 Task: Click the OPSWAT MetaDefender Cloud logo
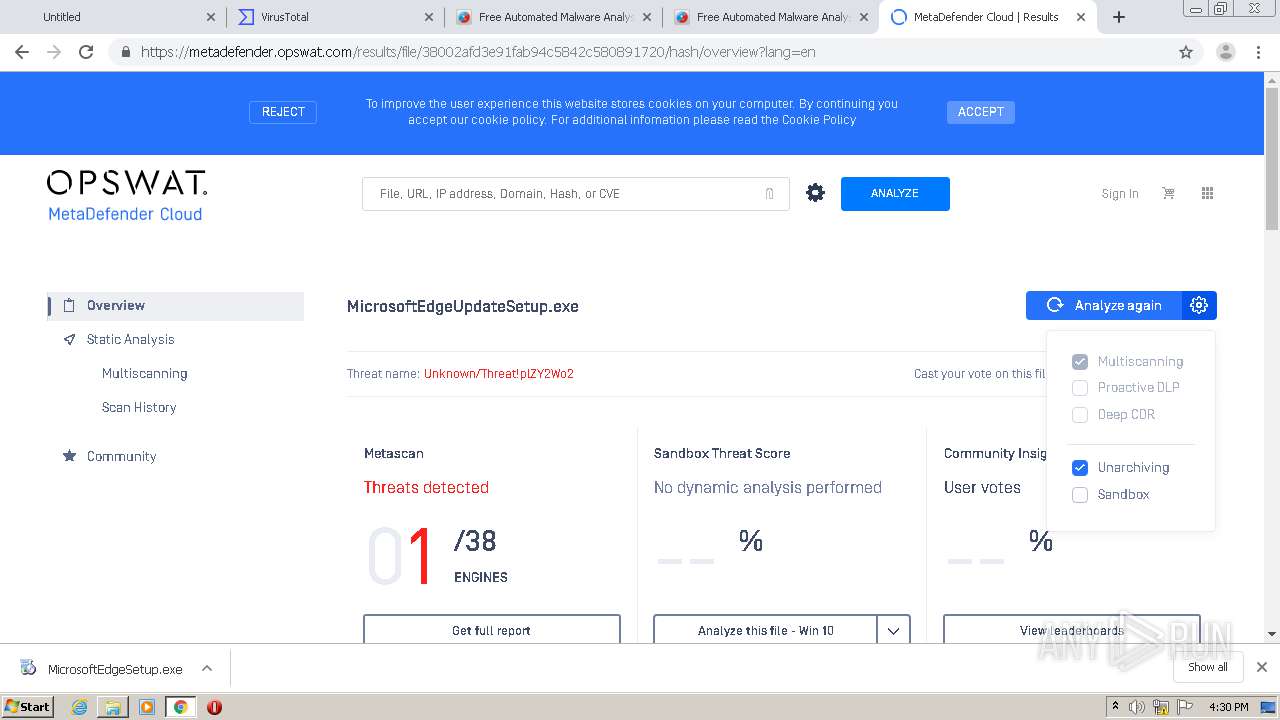pos(127,195)
